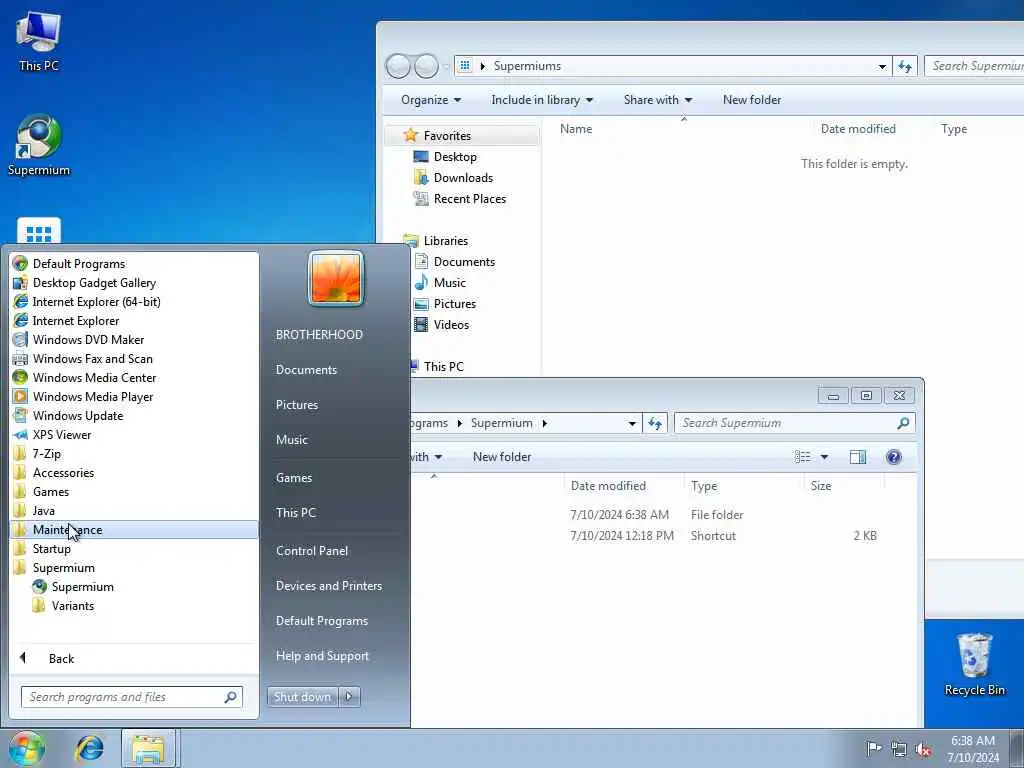Select the Recycle Bin desktop icon
The width and height of the screenshot is (1024, 768).
pyautogui.click(x=974, y=664)
